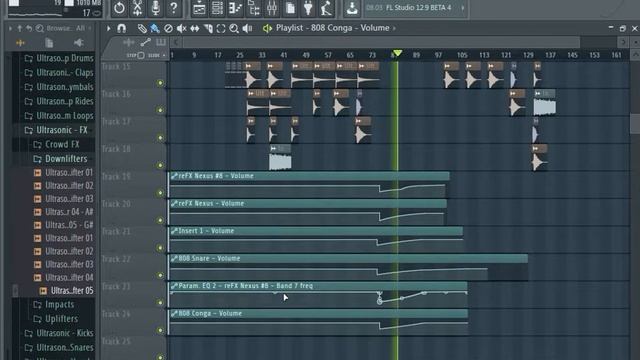This screenshot has width=640, height=360.
Task: Click the 'reFX Nexus #8 - Volume' clip title
Action: pos(216,176)
